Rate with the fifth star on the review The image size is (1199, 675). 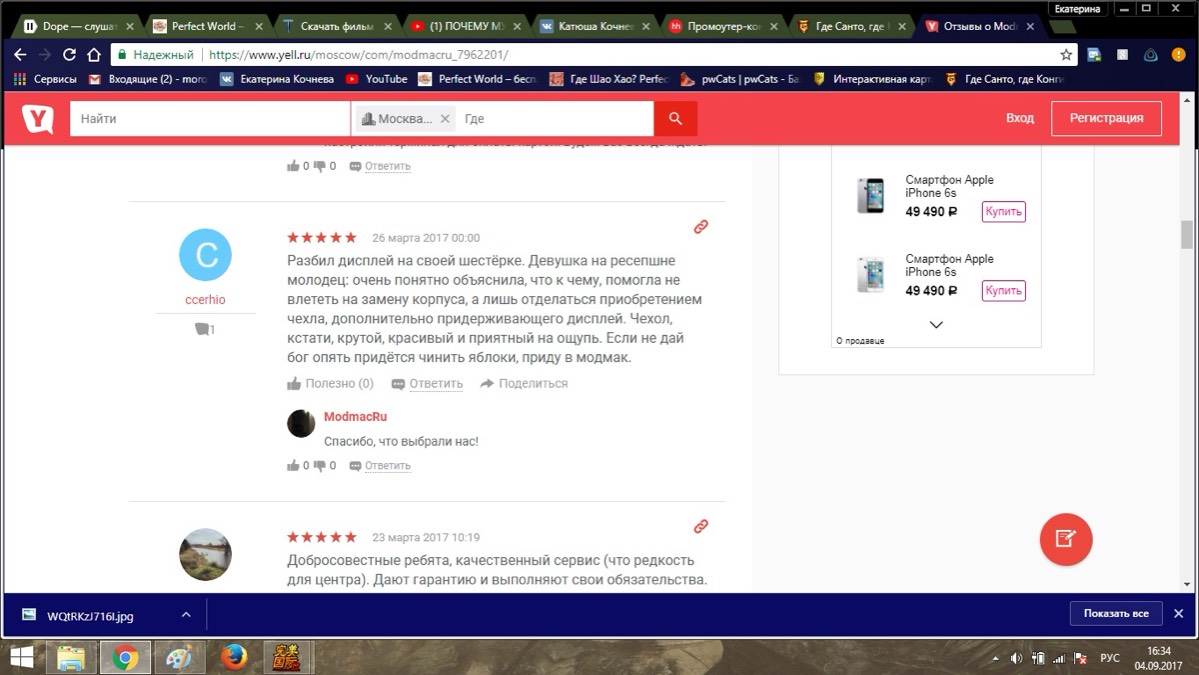[x=352, y=238]
